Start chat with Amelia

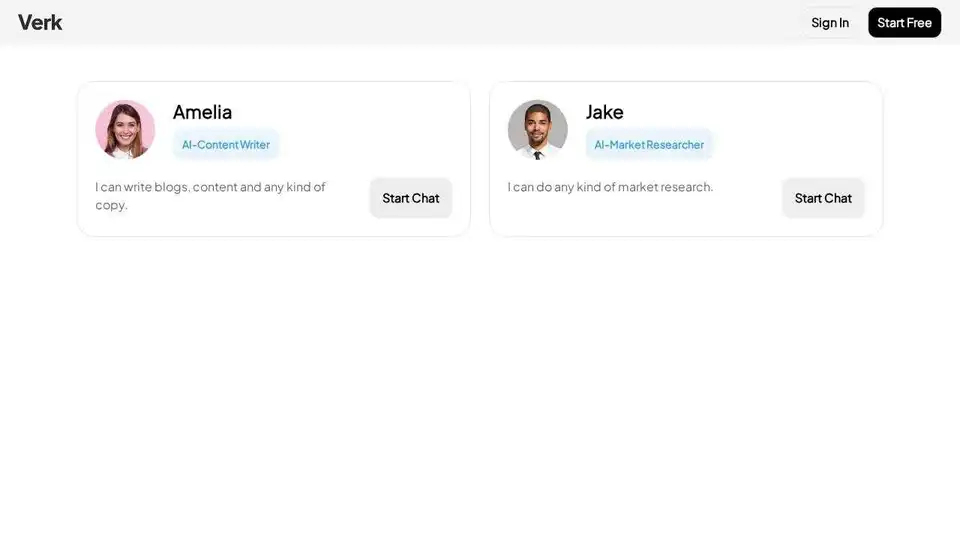[411, 198]
